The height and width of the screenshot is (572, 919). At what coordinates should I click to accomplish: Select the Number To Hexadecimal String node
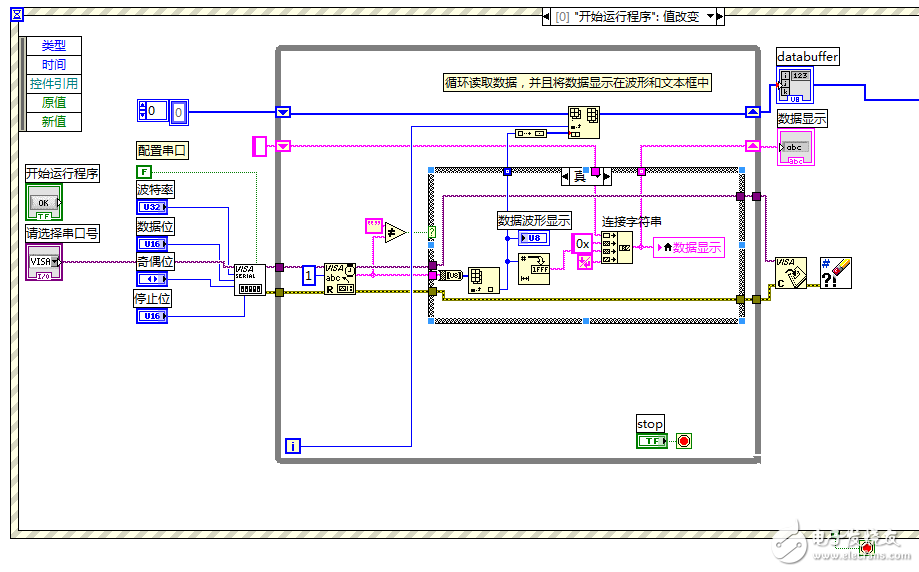tap(534, 269)
